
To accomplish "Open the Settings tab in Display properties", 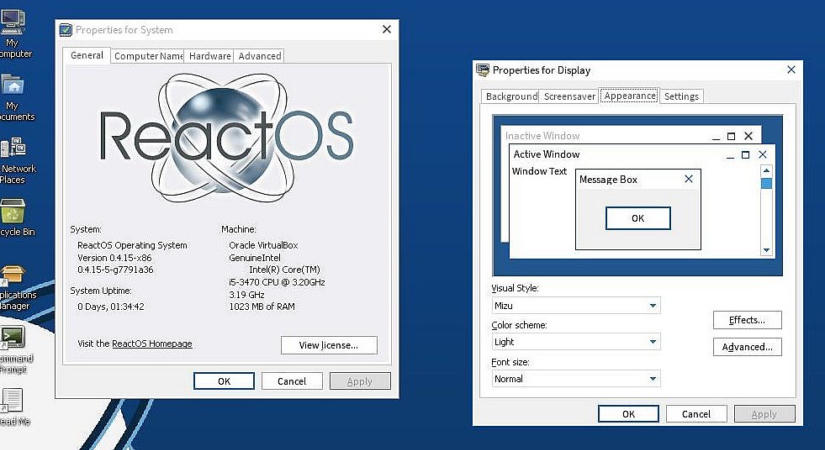I will pyautogui.click(x=681, y=96).
